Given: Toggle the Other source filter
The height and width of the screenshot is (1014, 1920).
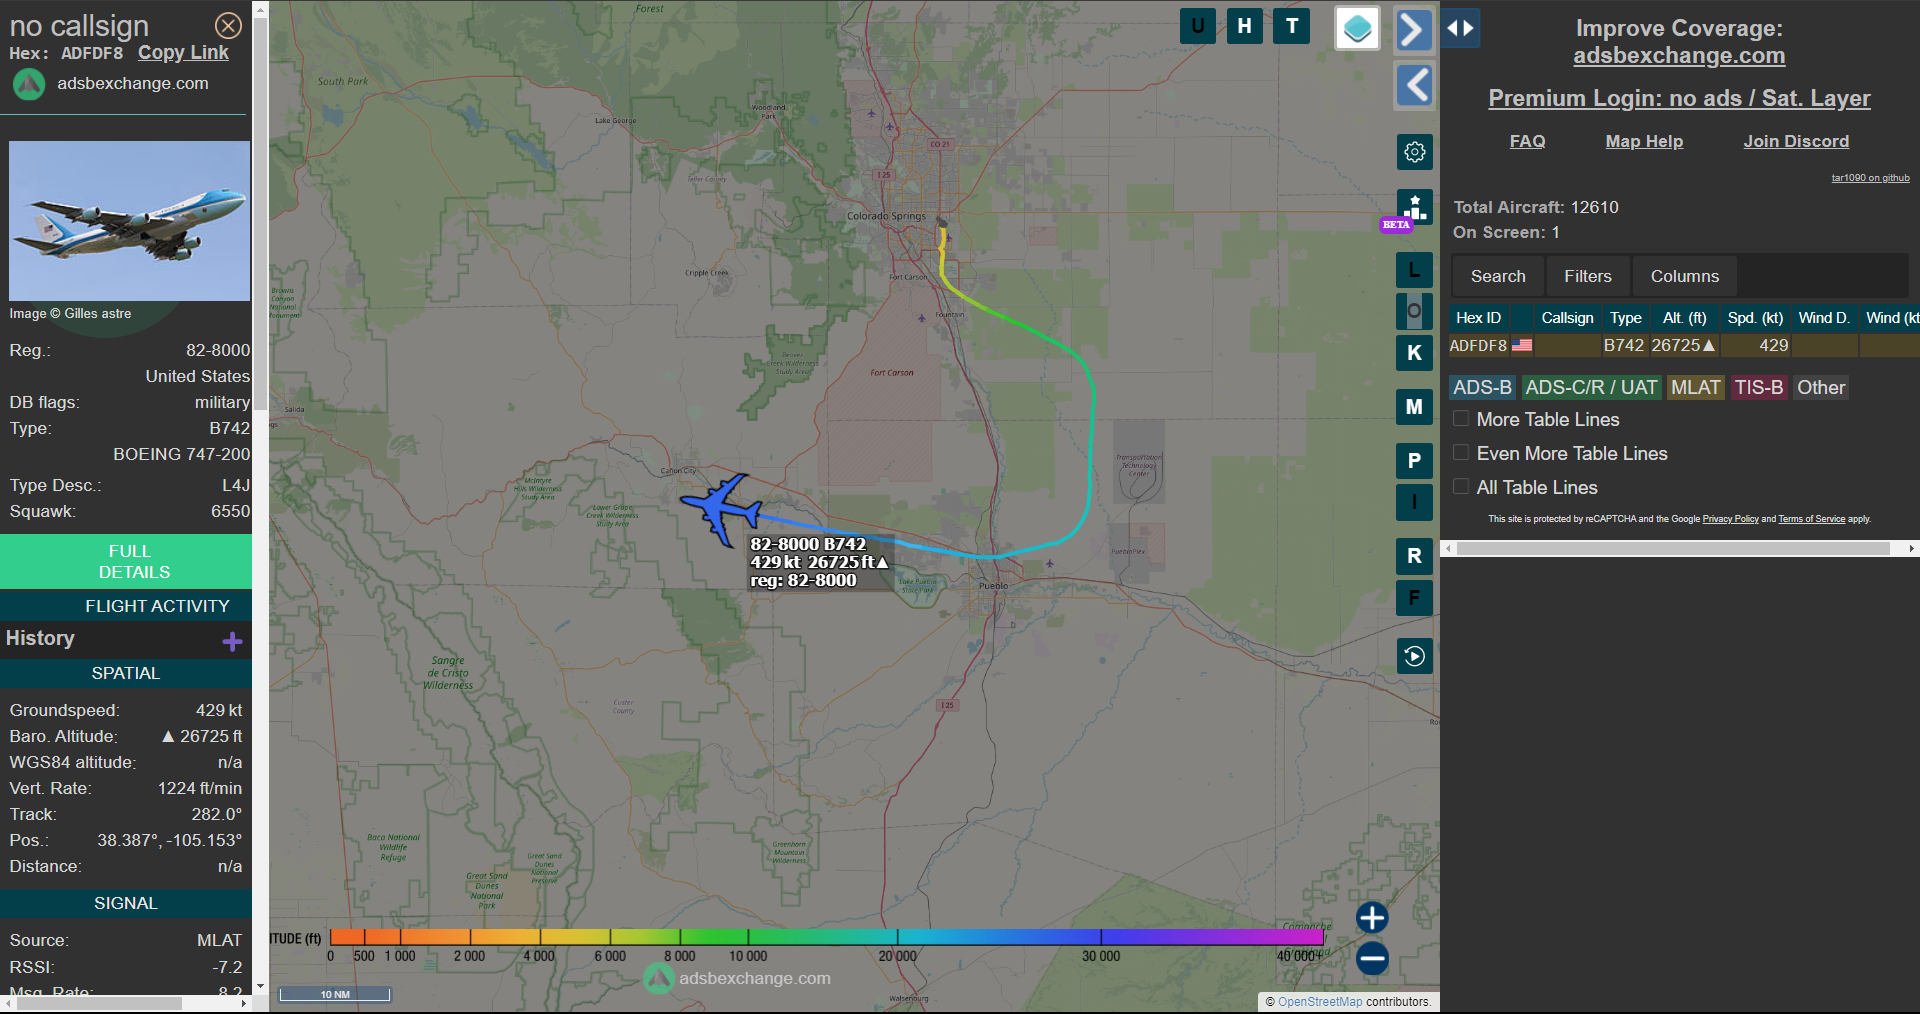Looking at the screenshot, I should coord(1820,387).
